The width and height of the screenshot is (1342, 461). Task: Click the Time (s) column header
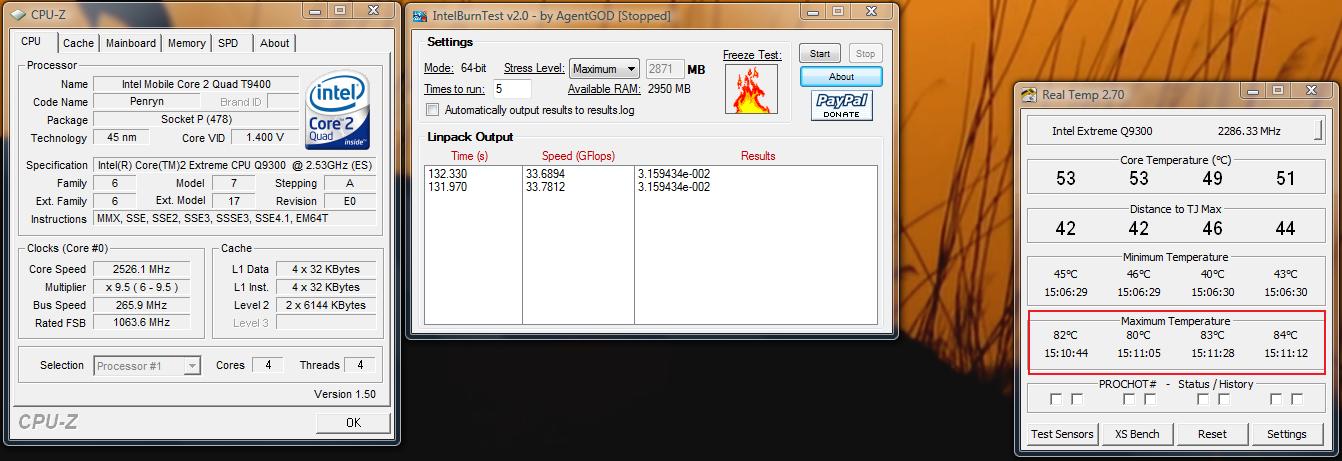pyautogui.click(x=469, y=156)
